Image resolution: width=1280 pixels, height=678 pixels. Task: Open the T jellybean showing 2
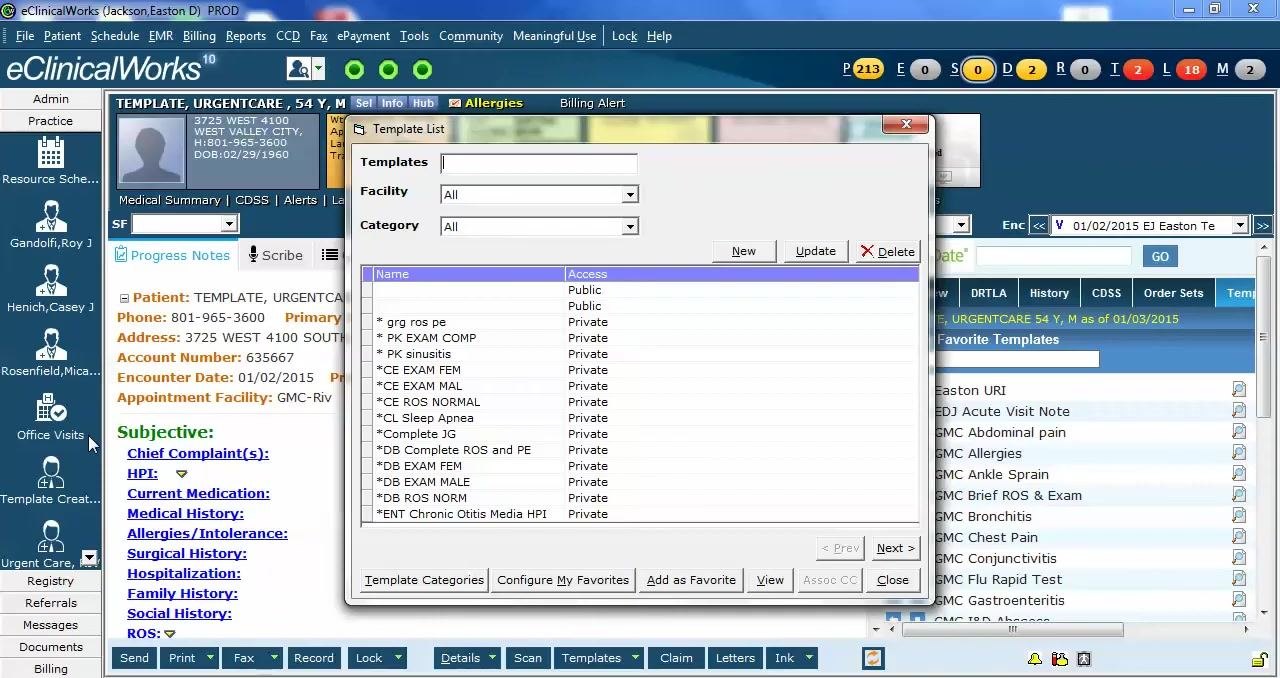1137,70
